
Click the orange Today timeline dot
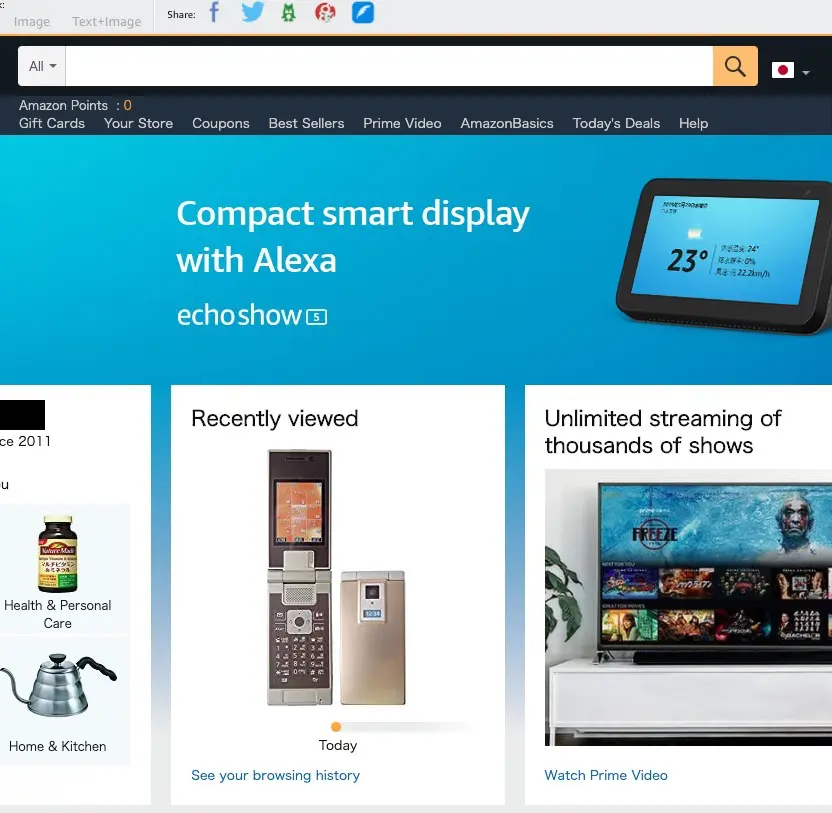pos(336,727)
